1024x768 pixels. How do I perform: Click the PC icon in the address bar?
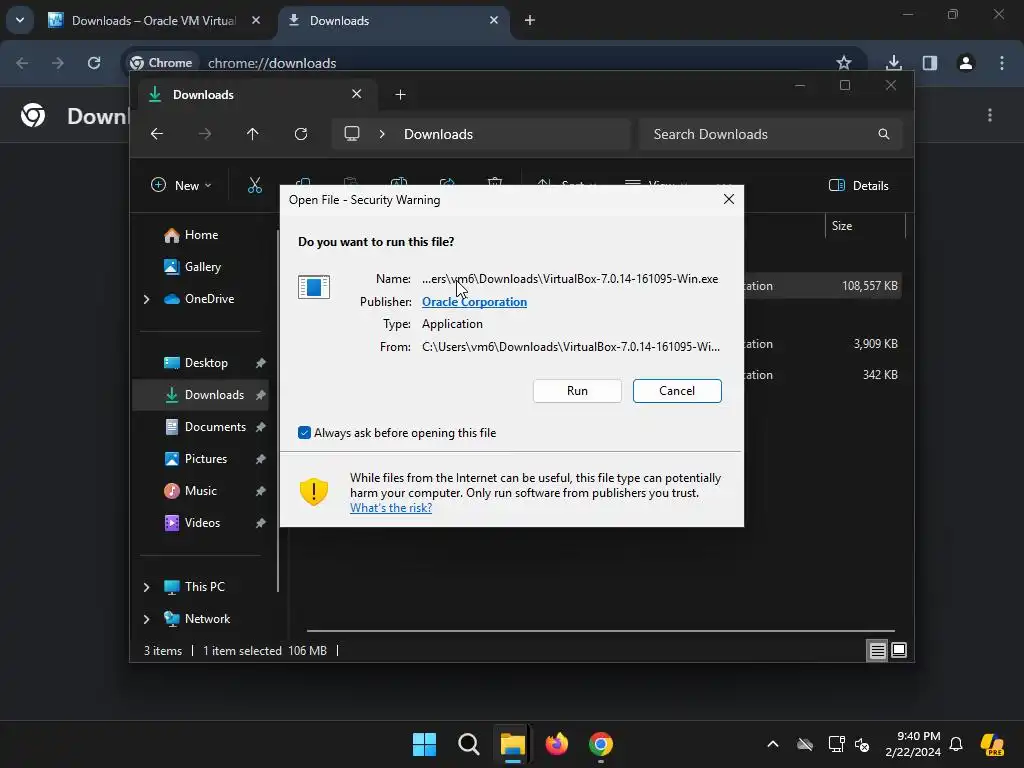click(x=352, y=134)
